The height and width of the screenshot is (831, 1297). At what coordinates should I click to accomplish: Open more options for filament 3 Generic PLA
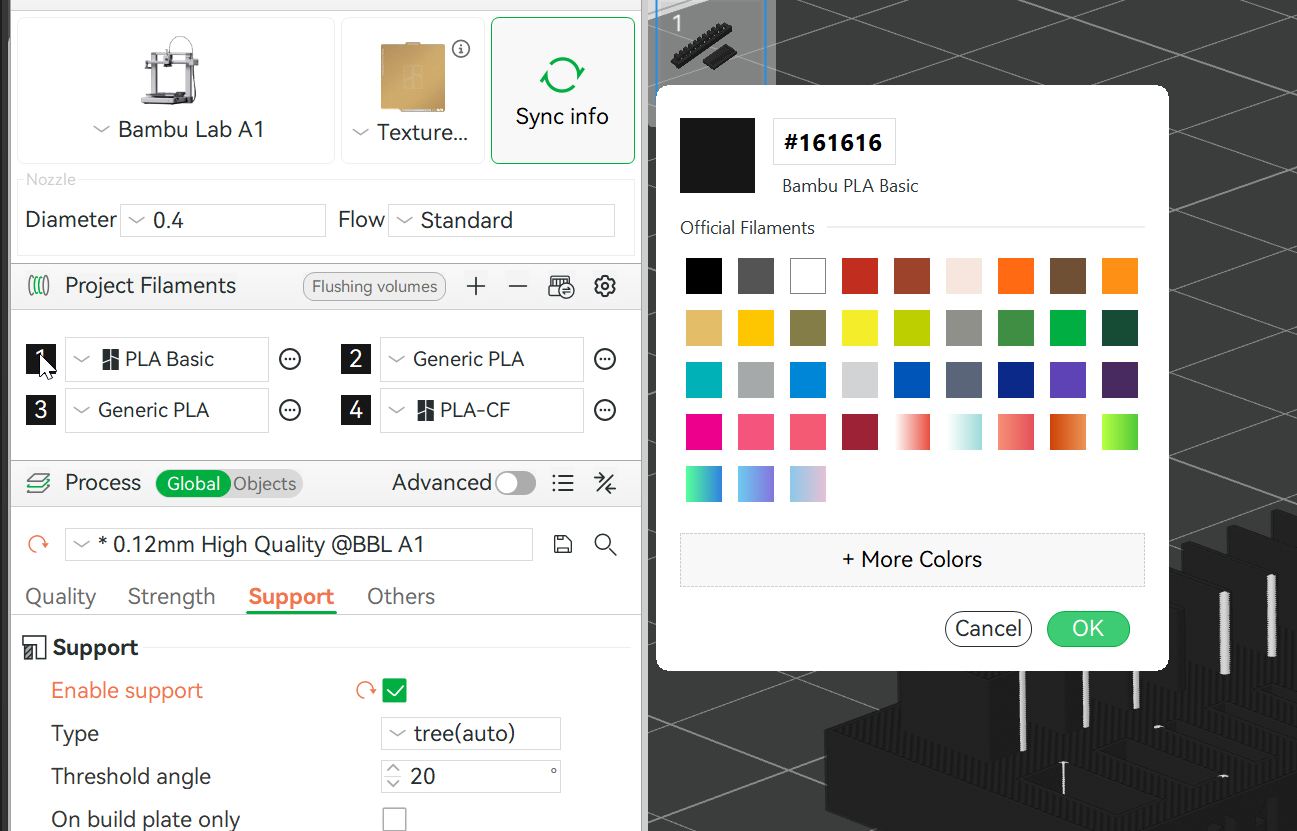pos(290,410)
